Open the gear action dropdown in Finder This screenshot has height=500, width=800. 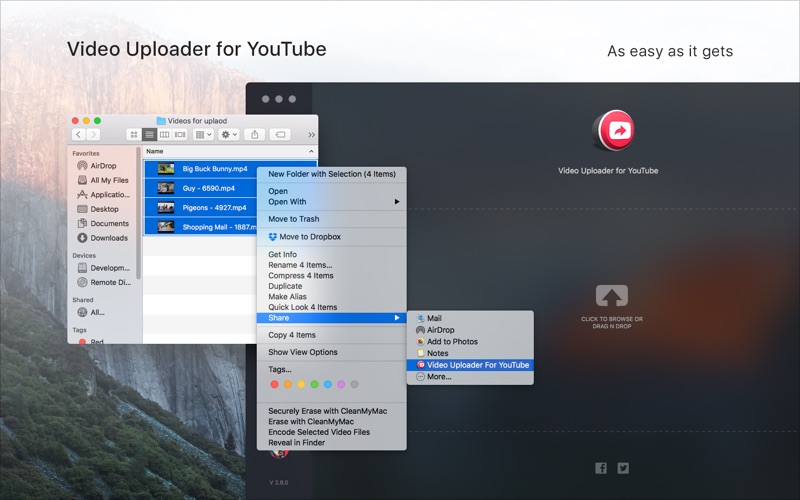(229, 134)
